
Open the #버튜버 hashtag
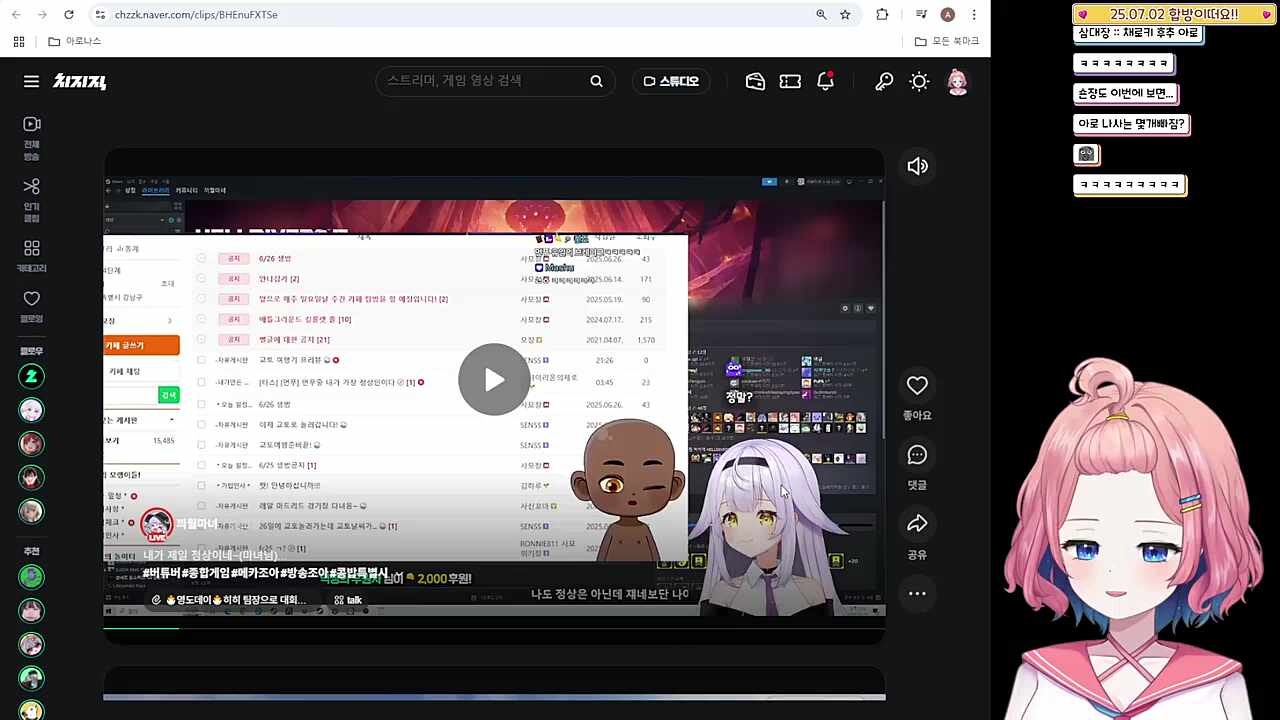point(161,573)
